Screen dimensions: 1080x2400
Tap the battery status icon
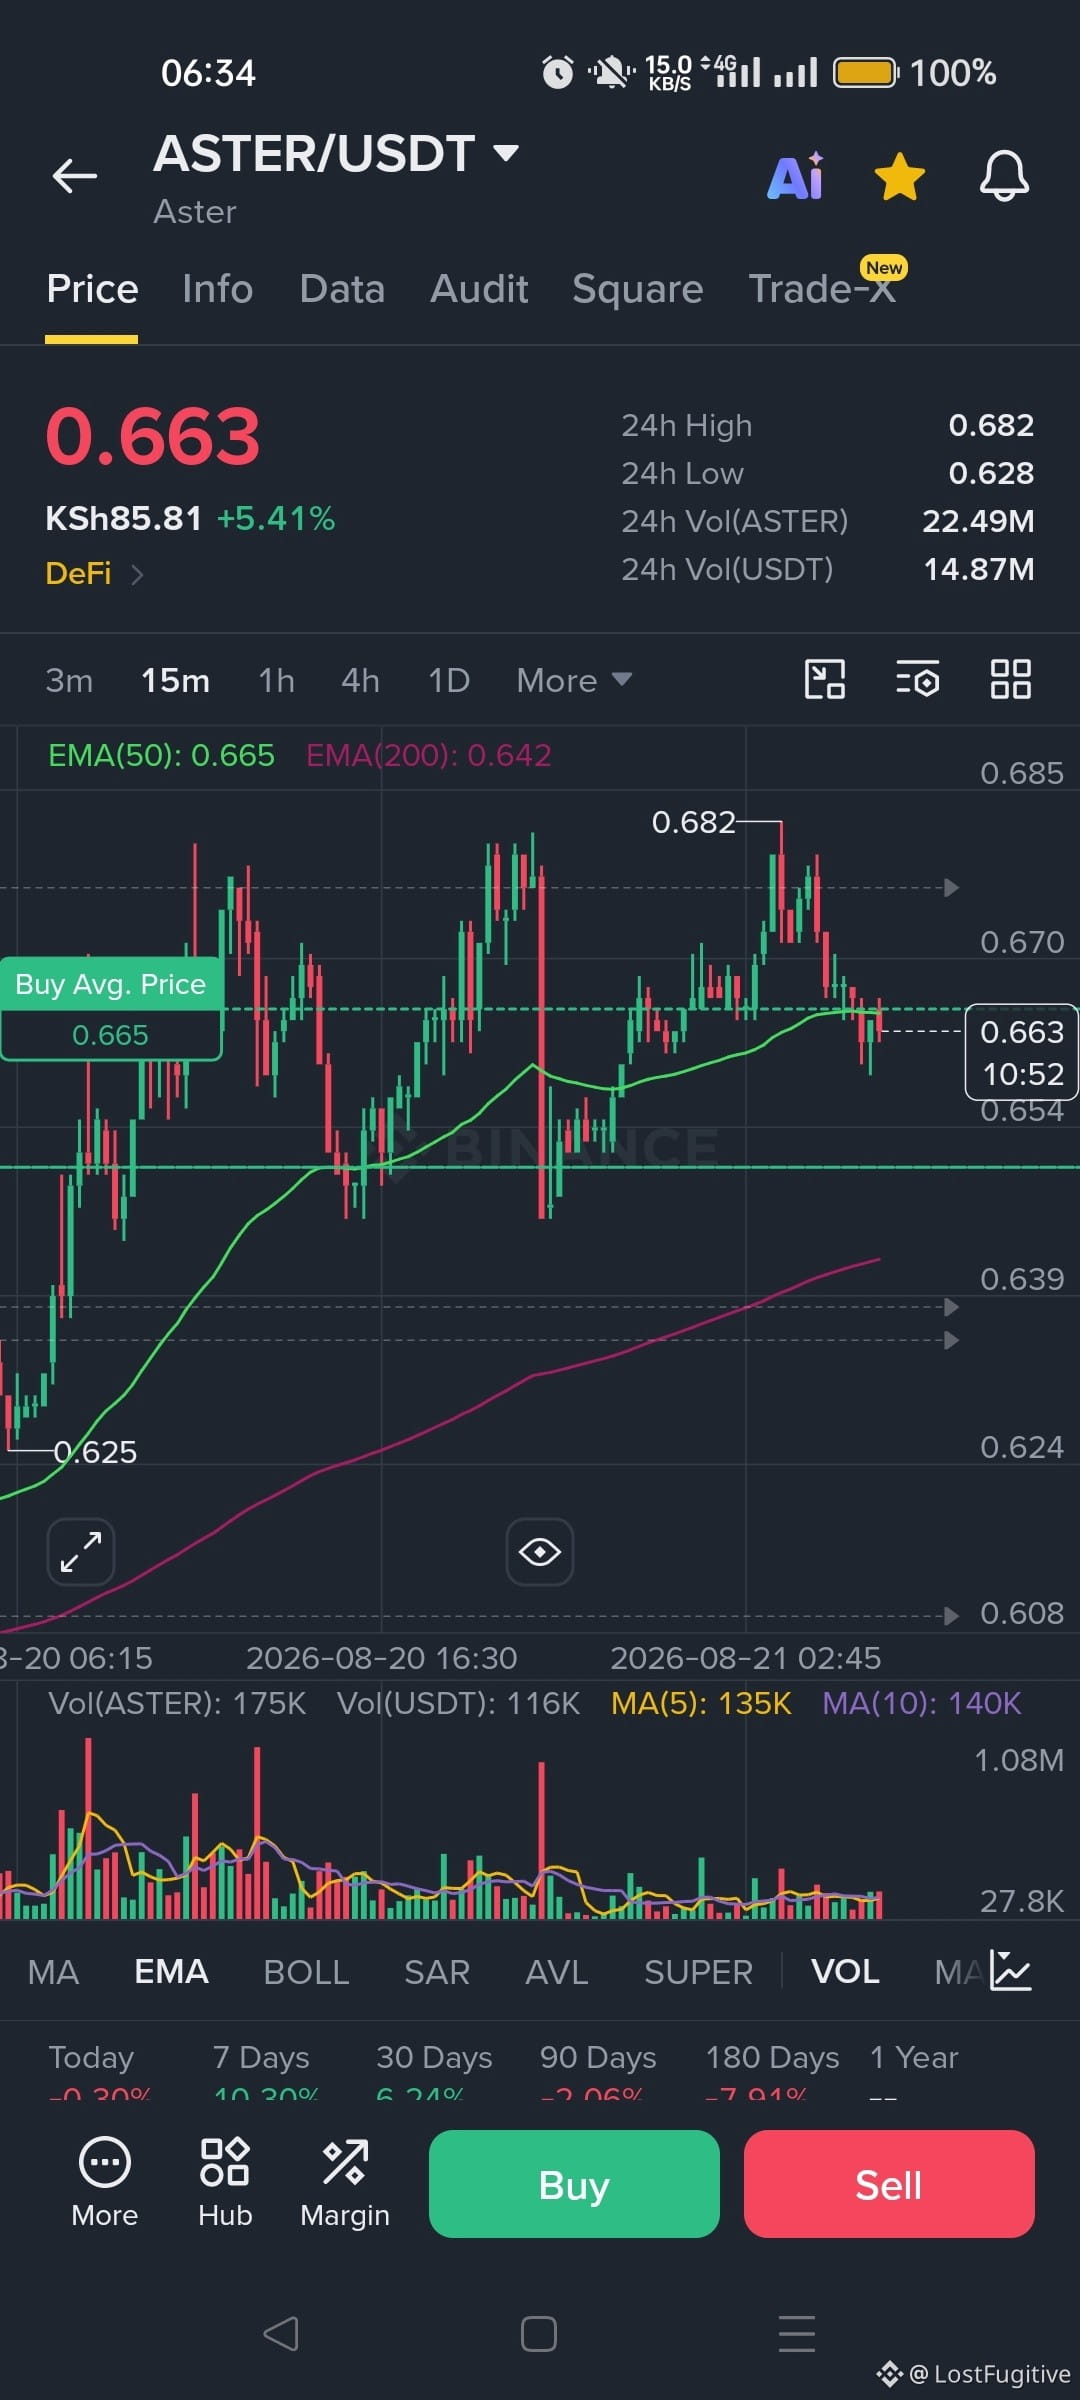tap(866, 73)
